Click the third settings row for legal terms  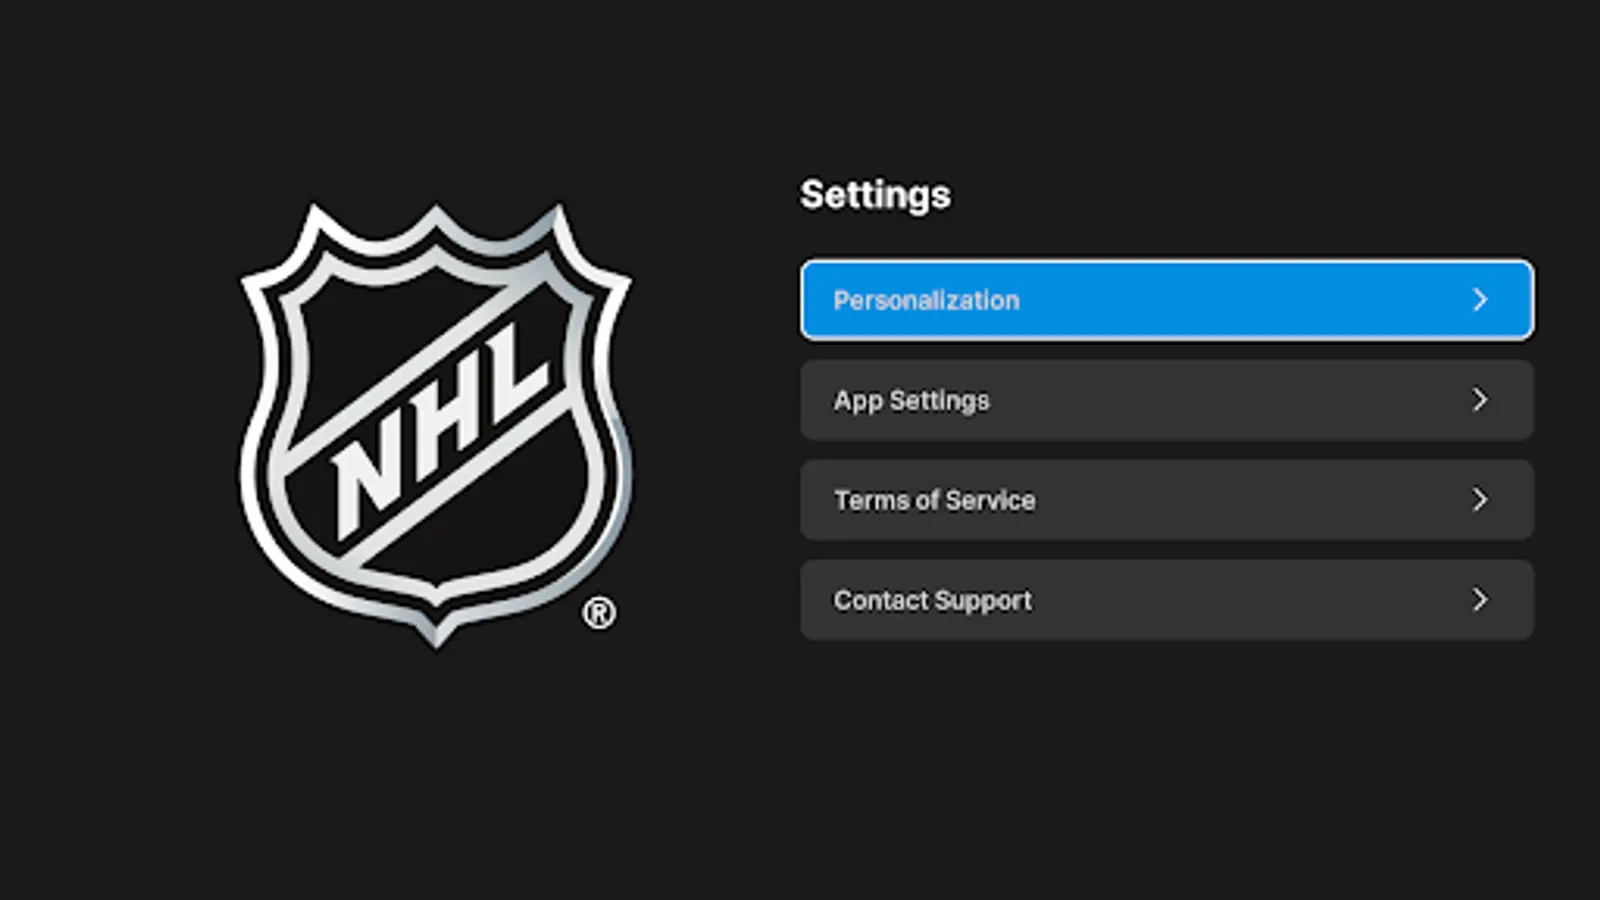(x=1165, y=499)
